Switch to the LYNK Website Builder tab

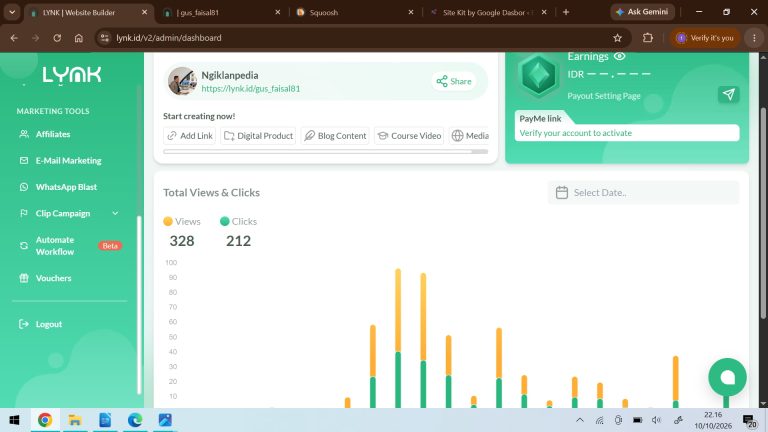coord(90,12)
